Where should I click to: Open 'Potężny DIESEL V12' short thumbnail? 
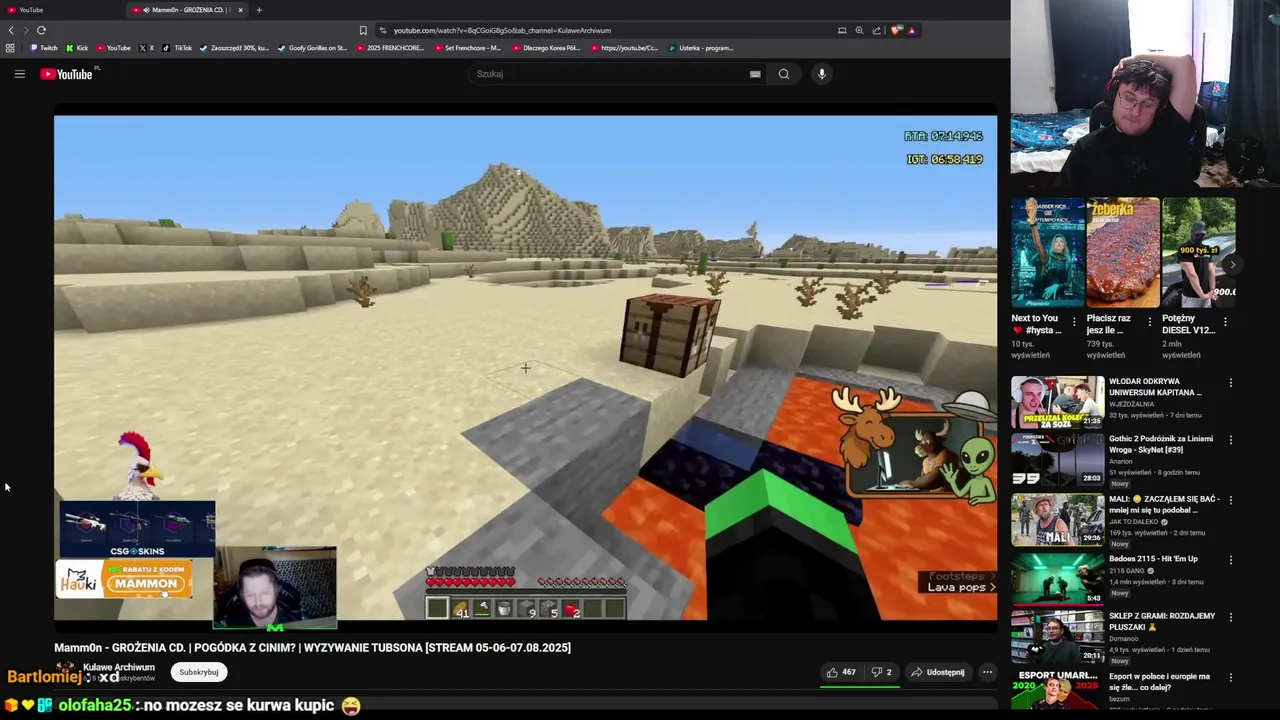tap(1198, 252)
